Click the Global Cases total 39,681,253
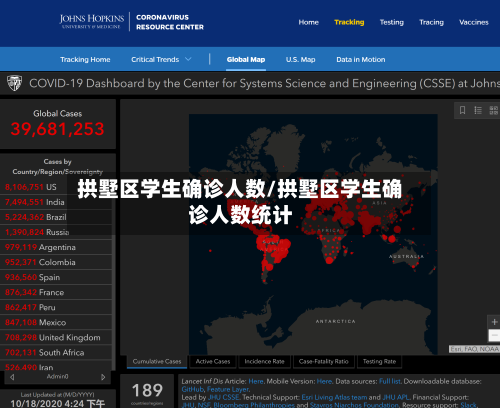 tap(57, 129)
